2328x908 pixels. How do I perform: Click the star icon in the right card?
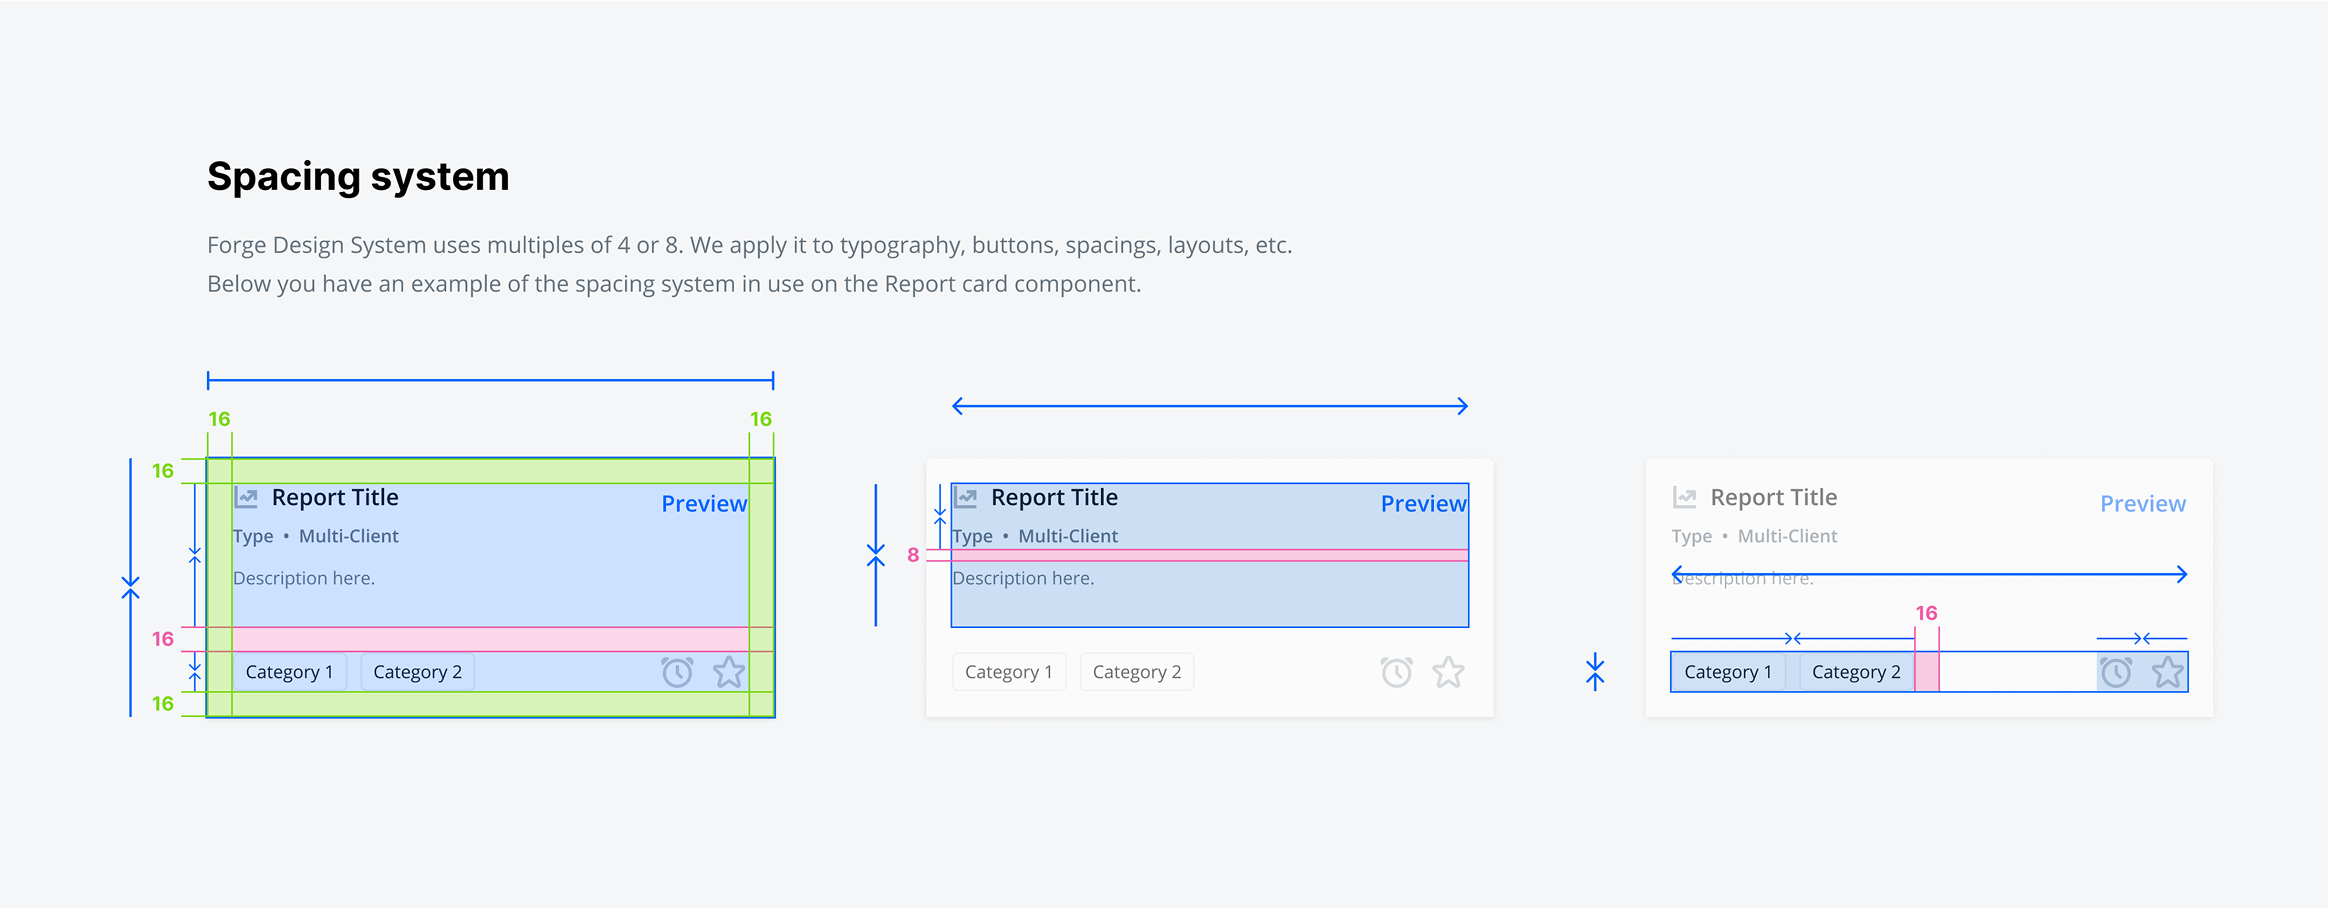tap(2168, 672)
